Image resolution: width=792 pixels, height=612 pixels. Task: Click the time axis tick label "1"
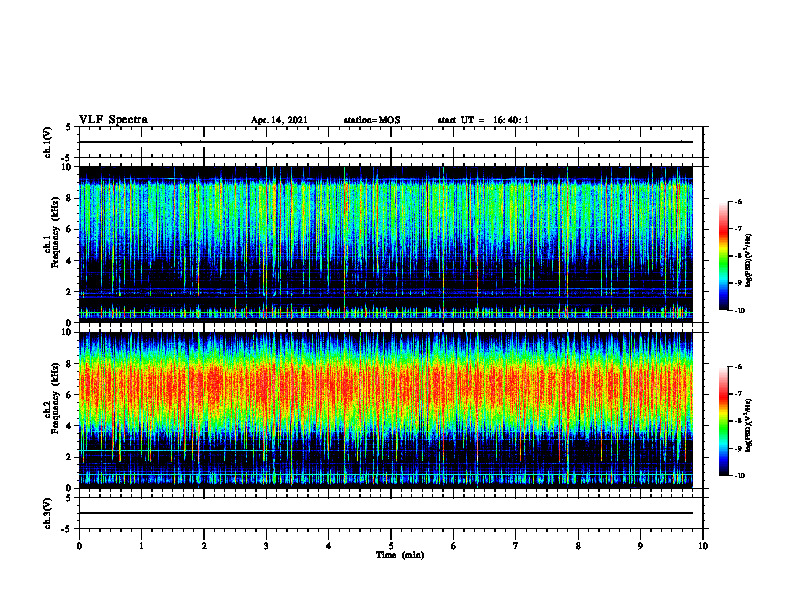141,546
